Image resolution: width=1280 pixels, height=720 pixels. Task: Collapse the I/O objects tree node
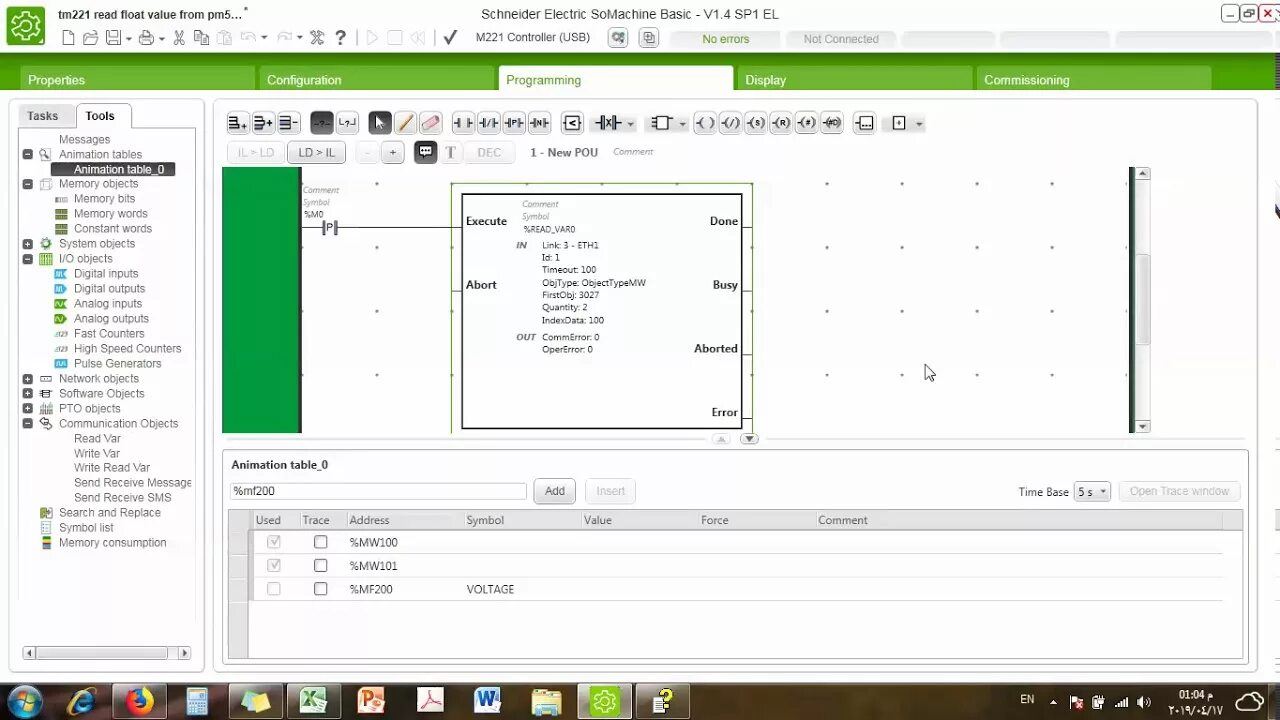coord(28,259)
